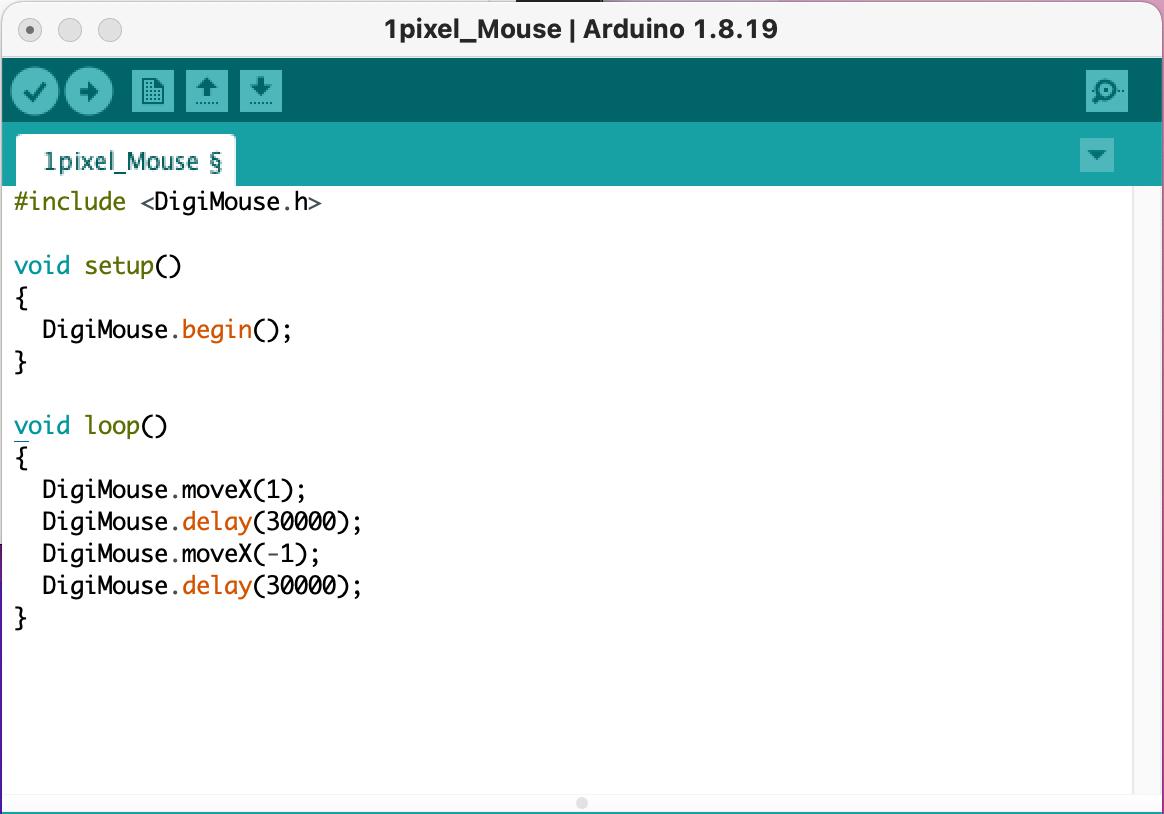Open the Serial Monitor magnifier icon
The height and width of the screenshot is (814, 1164).
coord(1106,91)
